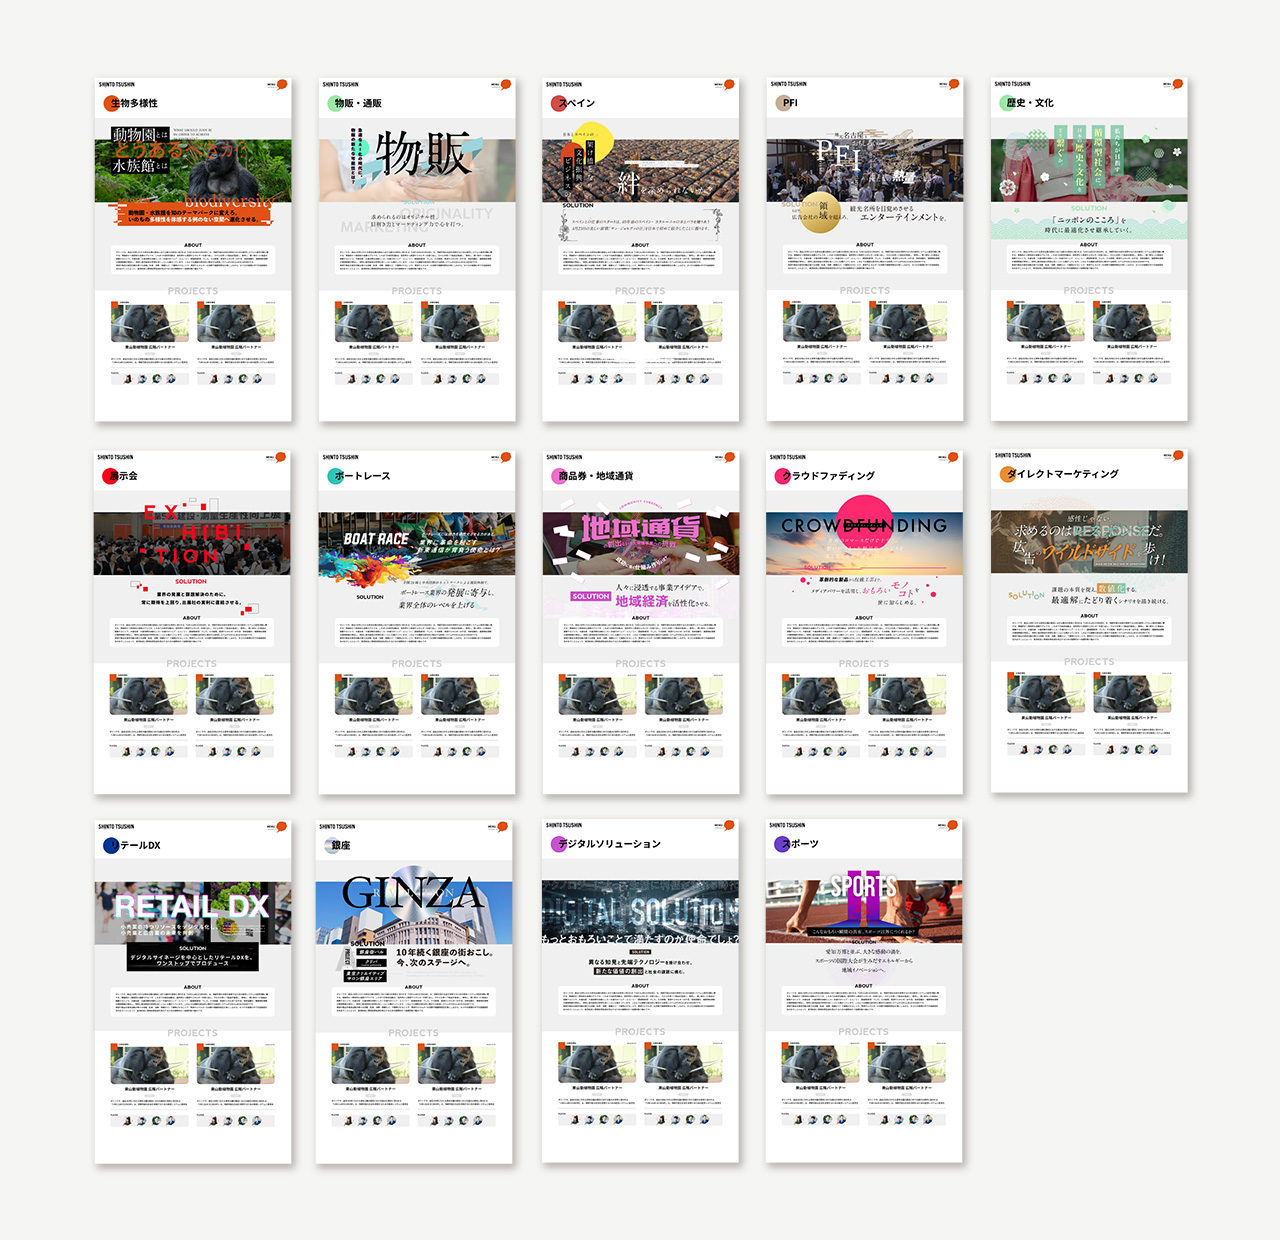Open the orange menu bubble on 物販・通販 page
Viewport: 1280px width, 1240px height.
(x=506, y=85)
